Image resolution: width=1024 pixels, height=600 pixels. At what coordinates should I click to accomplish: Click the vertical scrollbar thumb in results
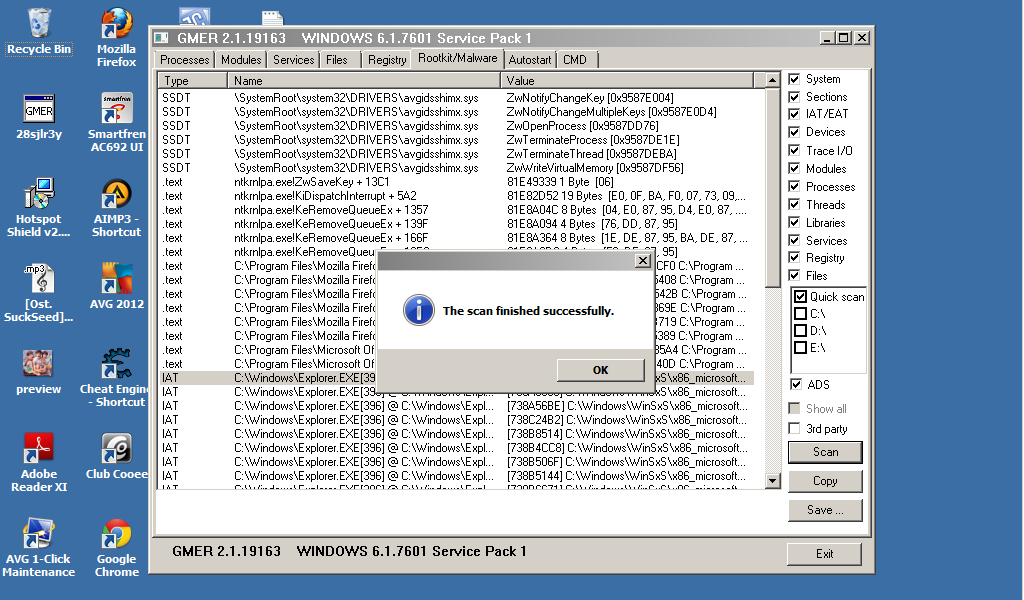(773, 187)
